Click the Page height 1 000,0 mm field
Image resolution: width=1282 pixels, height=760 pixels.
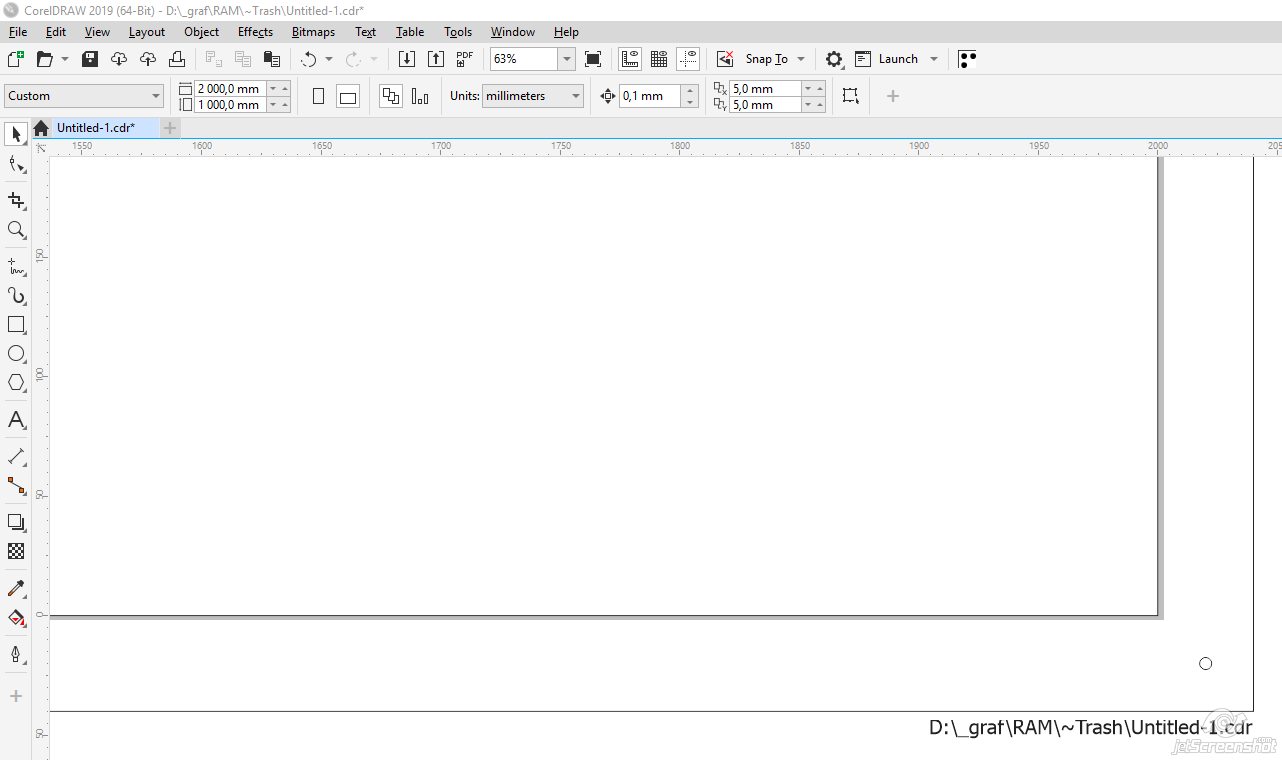pos(229,105)
